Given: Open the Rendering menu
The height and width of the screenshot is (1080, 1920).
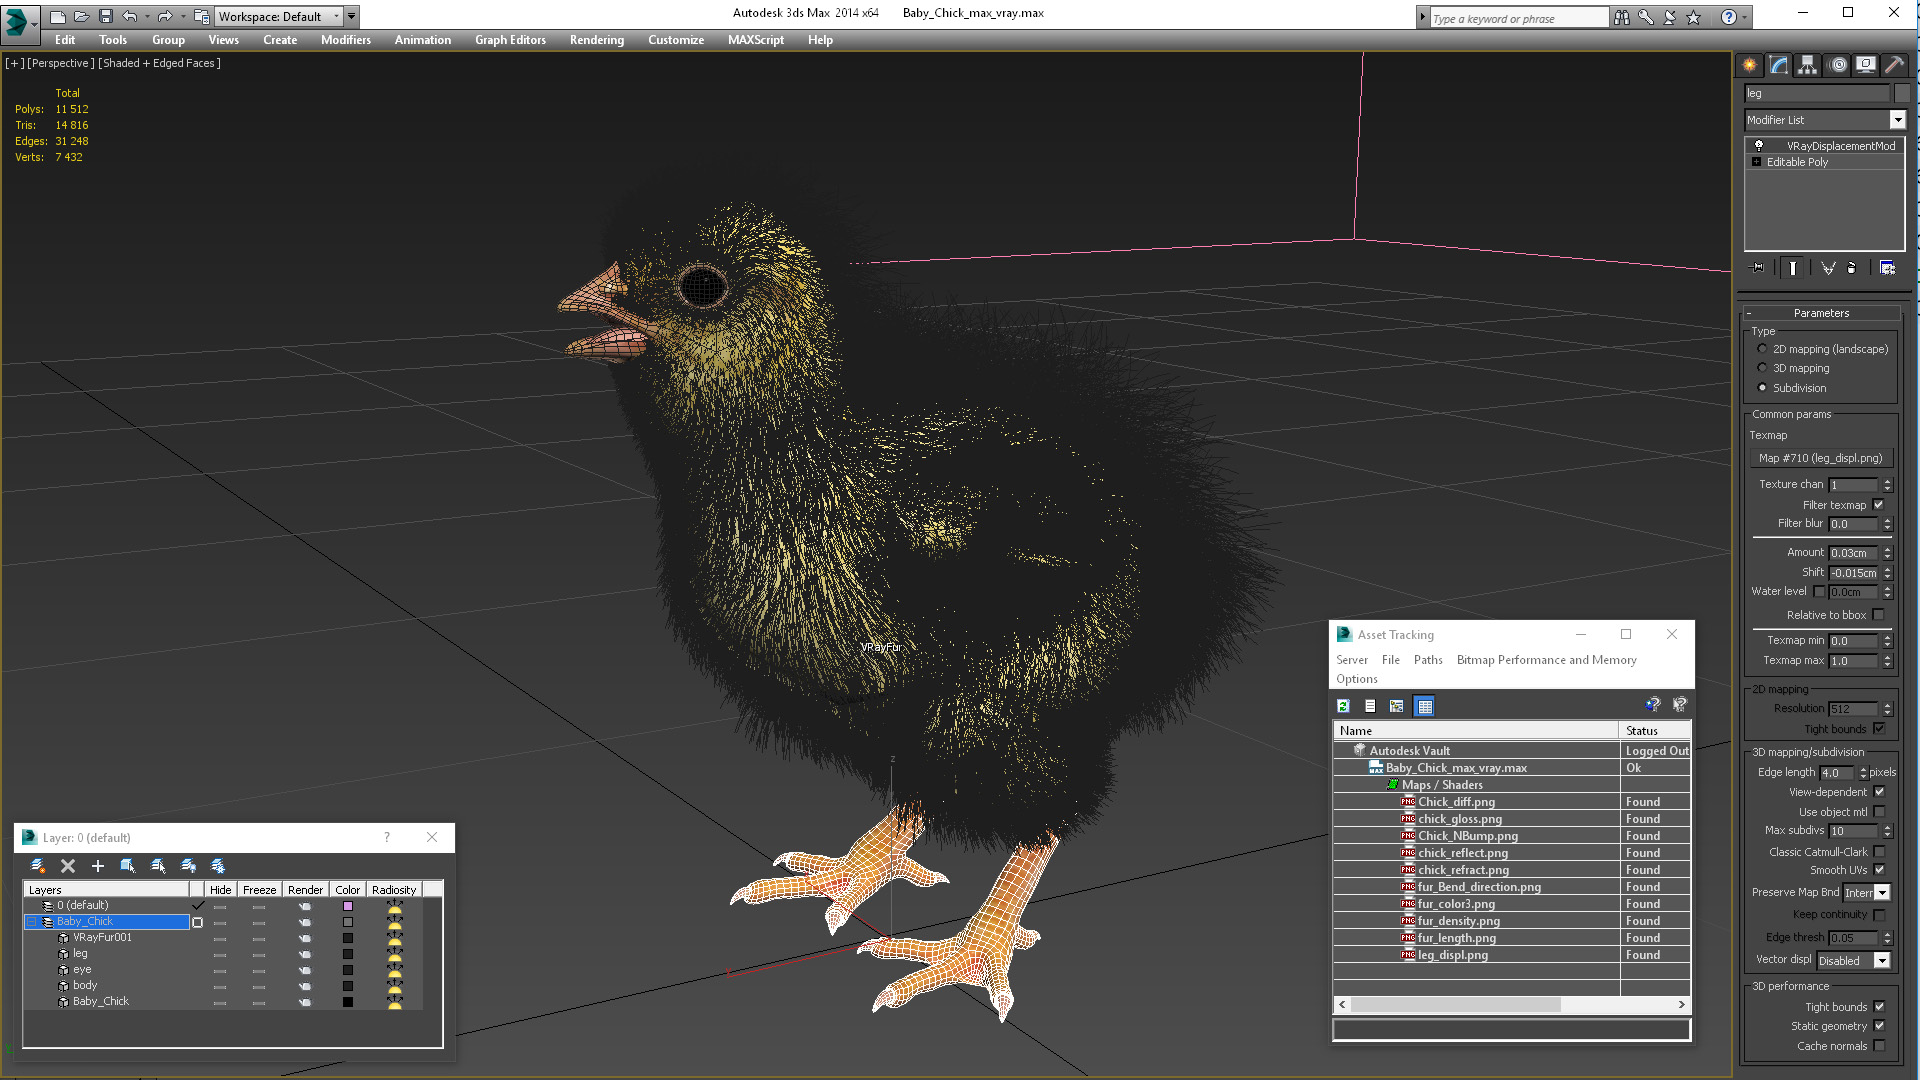Looking at the screenshot, I should 596,40.
